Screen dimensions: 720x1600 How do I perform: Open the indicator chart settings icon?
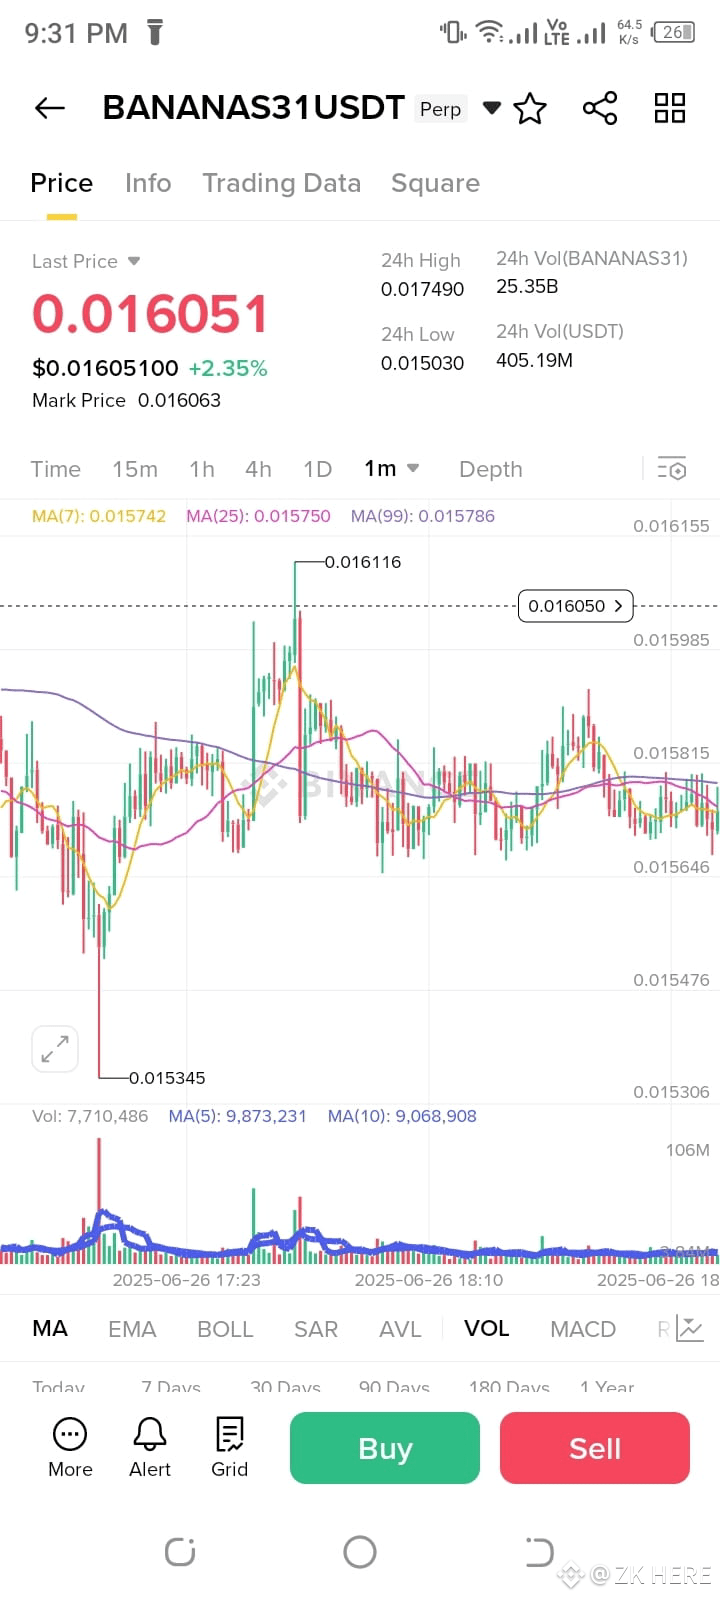click(691, 1328)
